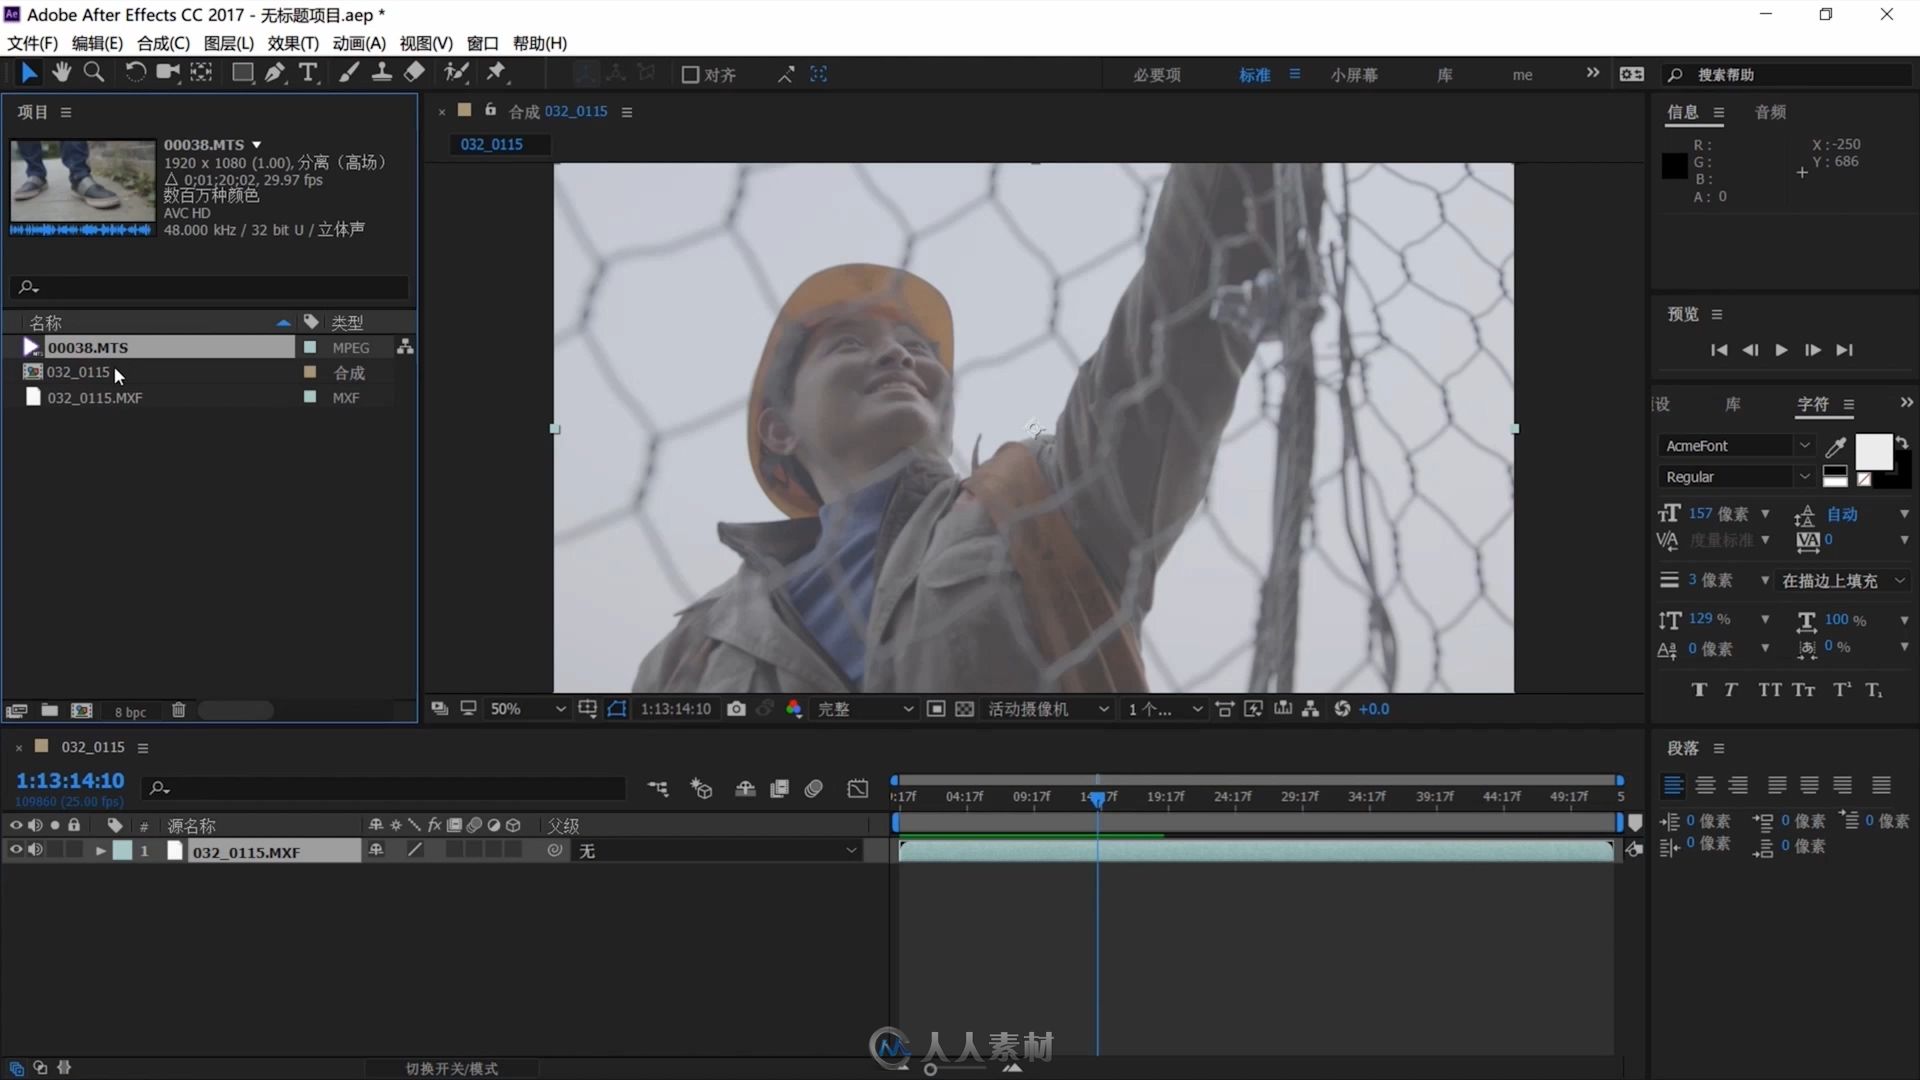Open the view layout 1个 dropdown
The image size is (1920, 1080).
[x=1164, y=709]
